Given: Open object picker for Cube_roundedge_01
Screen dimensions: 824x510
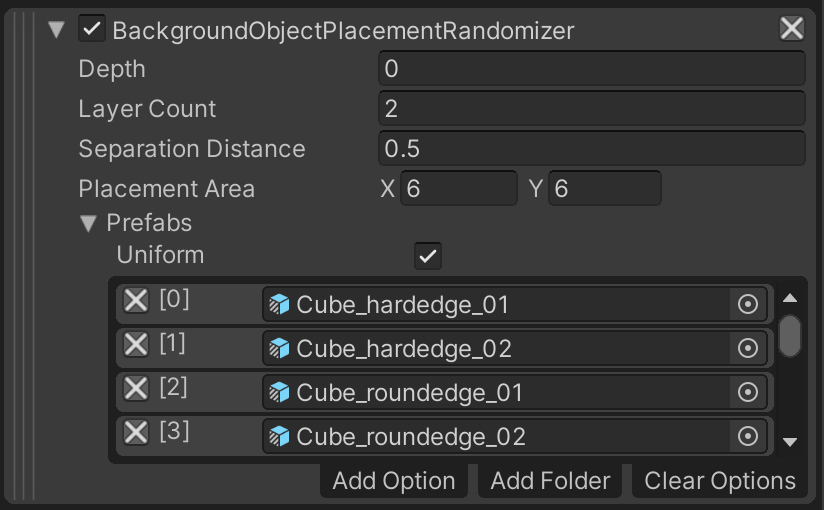Looking at the screenshot, I should pyautogui.click(x=747, y=392).
